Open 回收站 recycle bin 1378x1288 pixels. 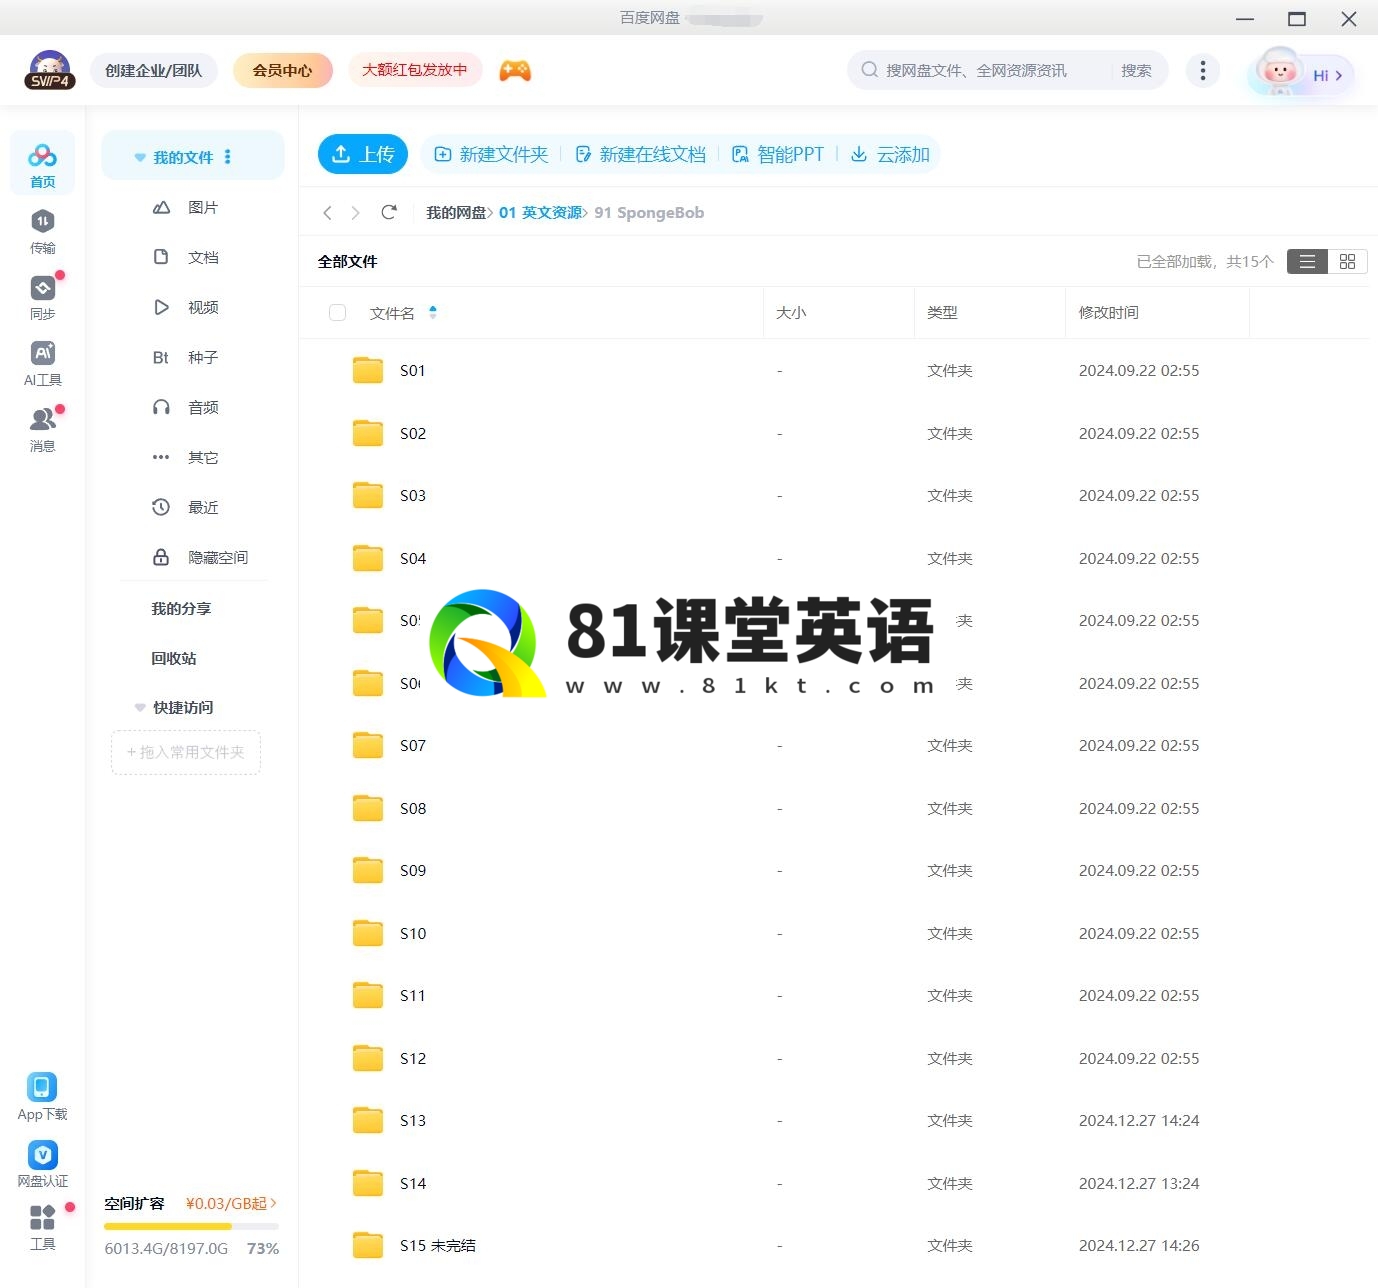click(174, 658)
